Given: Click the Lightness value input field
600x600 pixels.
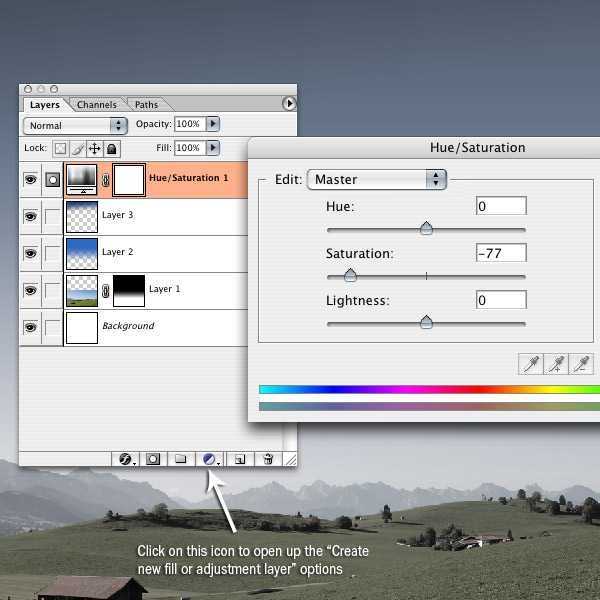Looking at the screenshot, I should point(501,300).
